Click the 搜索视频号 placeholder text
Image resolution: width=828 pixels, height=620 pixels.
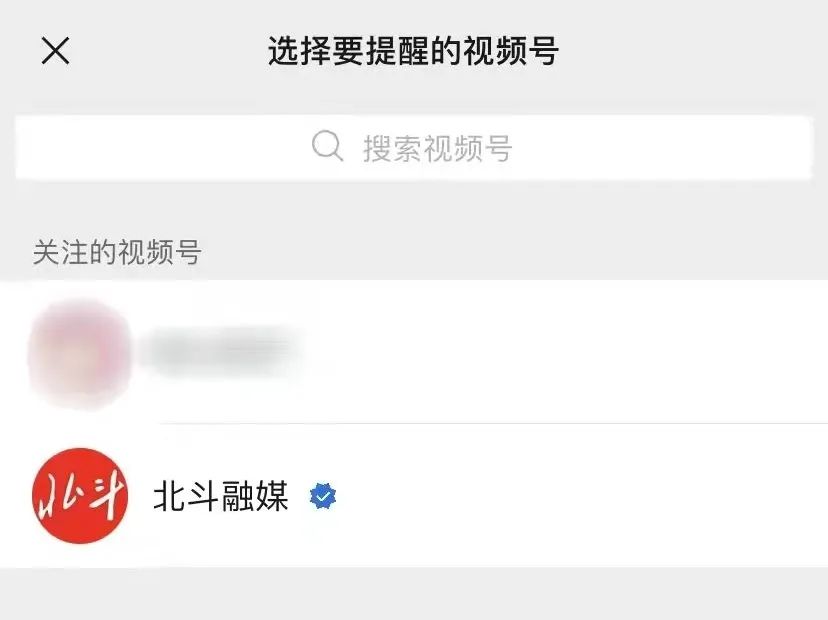438,148
